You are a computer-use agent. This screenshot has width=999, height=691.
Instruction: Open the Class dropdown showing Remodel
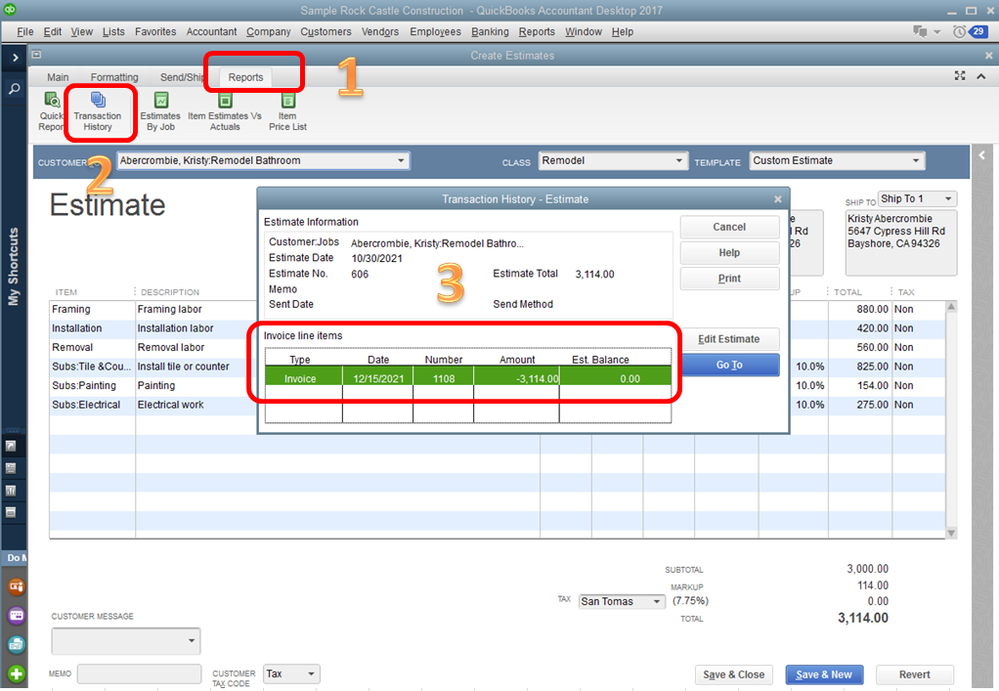[679, 160]
